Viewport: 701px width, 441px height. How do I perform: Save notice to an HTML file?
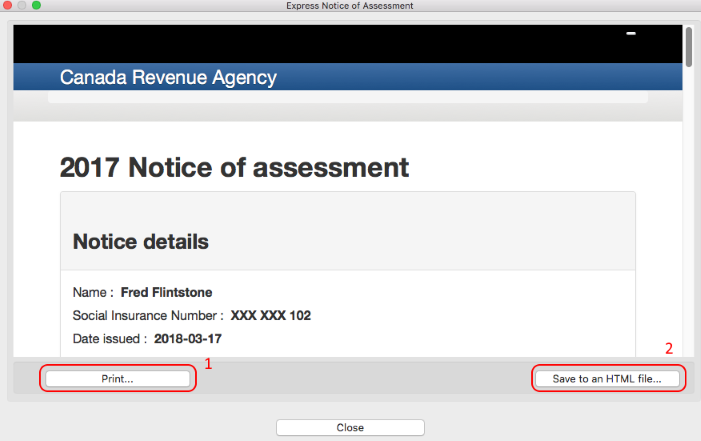(607, 379)
